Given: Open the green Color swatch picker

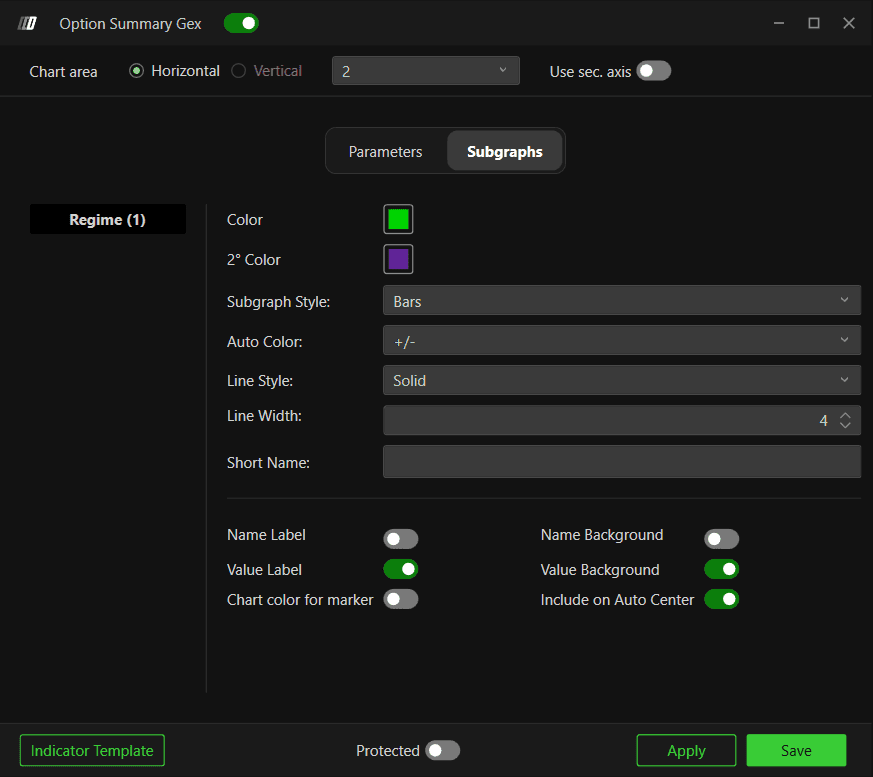Looking at the screenshot, I should click(x=398, y=219).
